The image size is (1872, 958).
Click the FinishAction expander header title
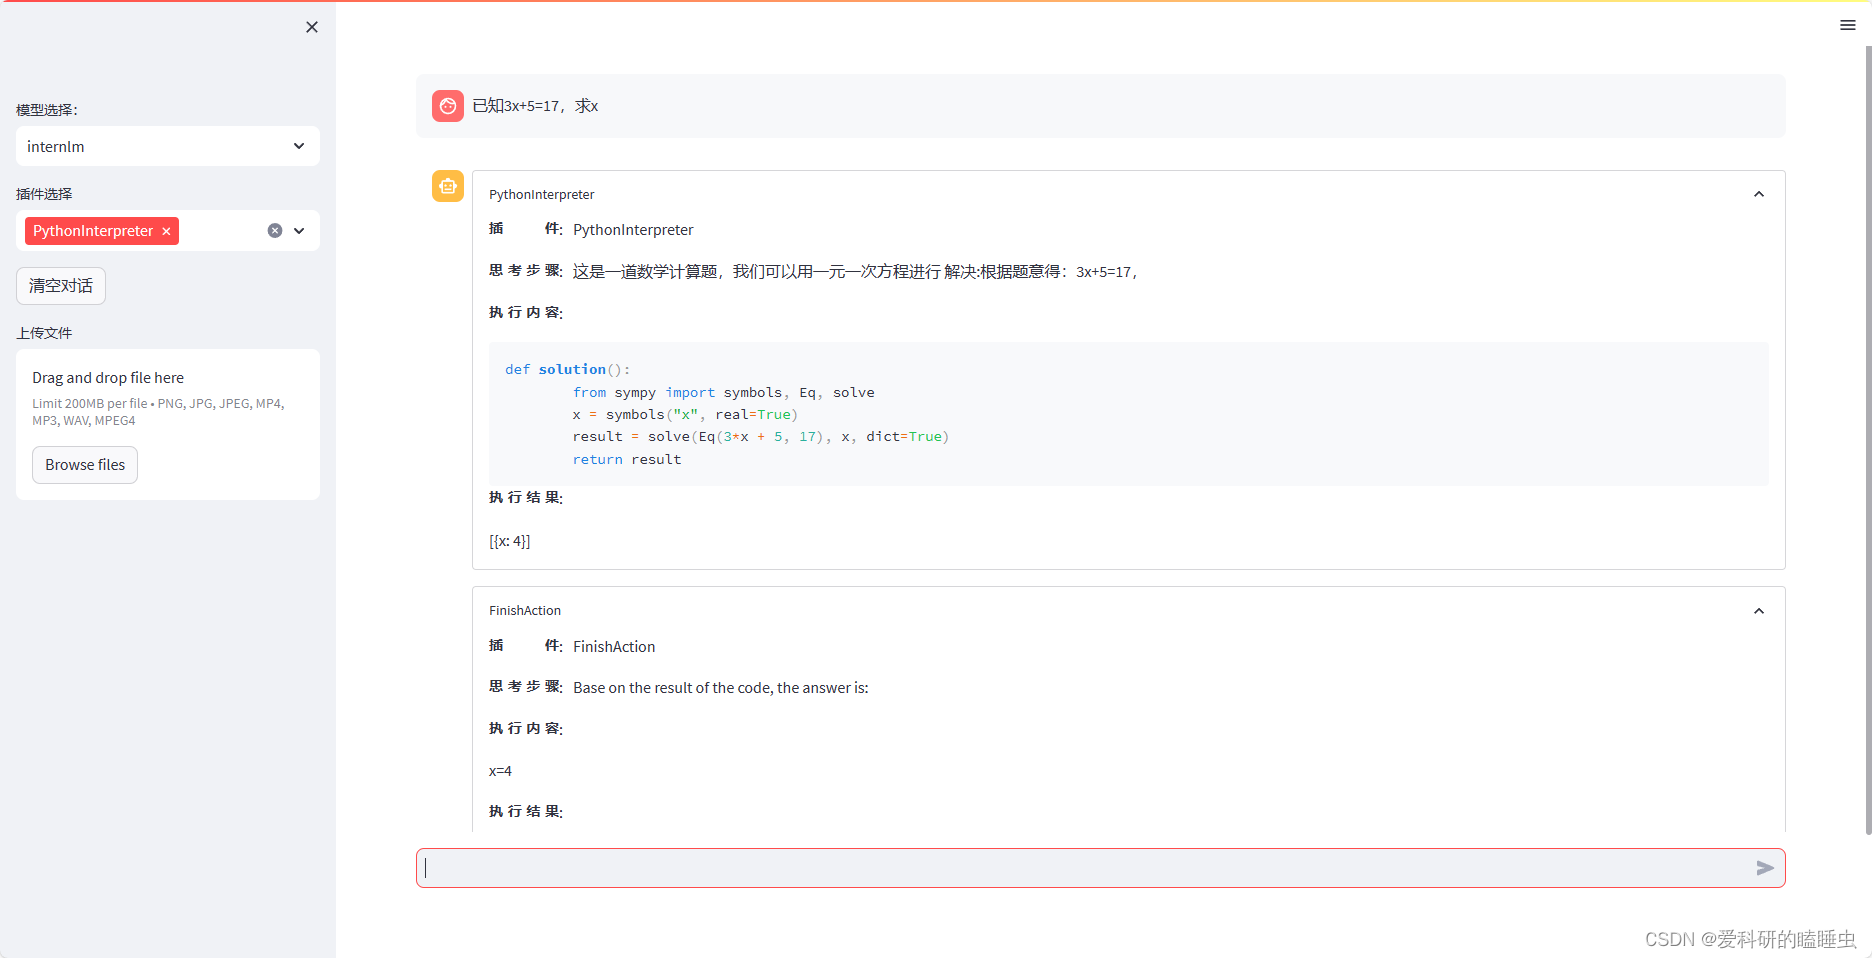(525, 611)
